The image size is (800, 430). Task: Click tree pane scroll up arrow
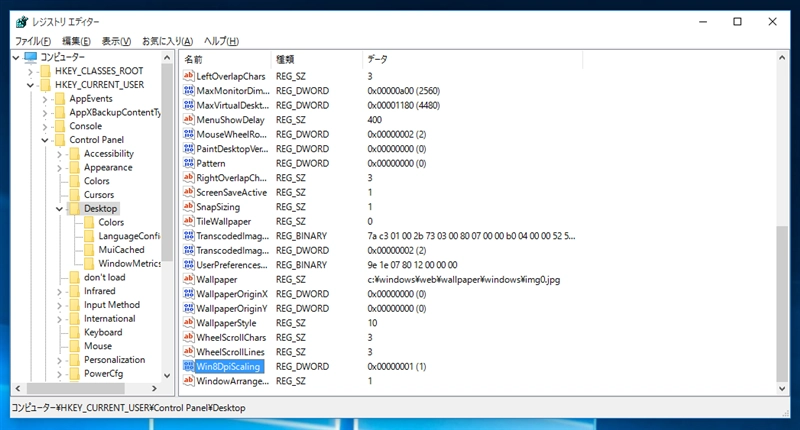coord(167,58)
